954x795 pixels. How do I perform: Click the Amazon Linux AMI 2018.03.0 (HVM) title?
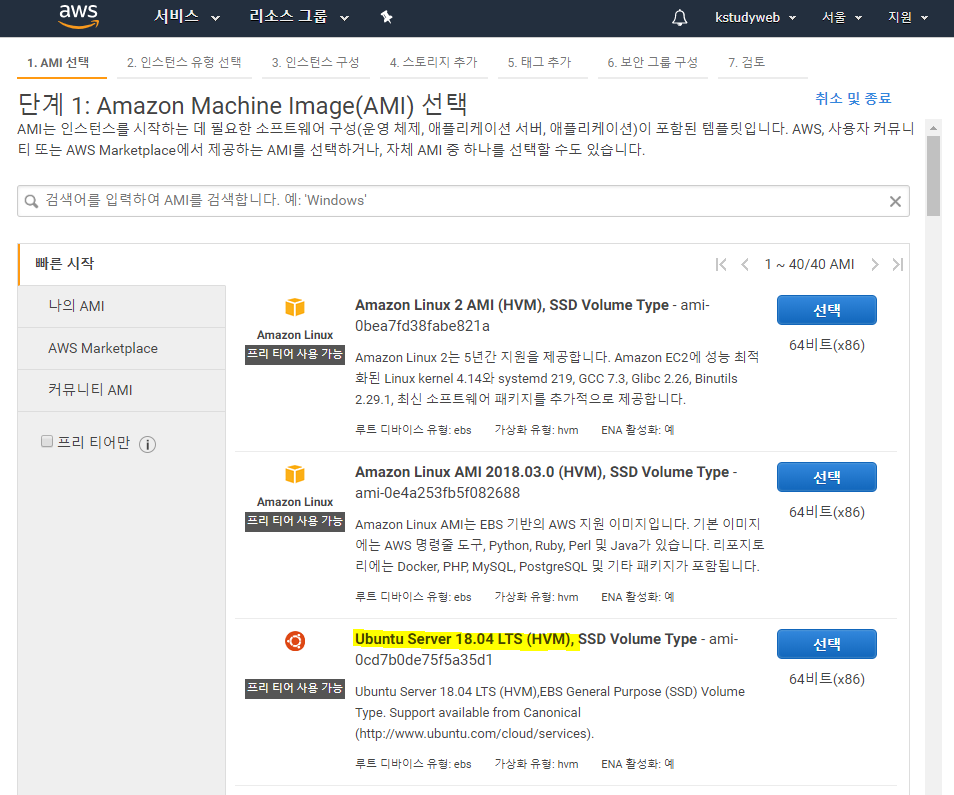point(542,472)
